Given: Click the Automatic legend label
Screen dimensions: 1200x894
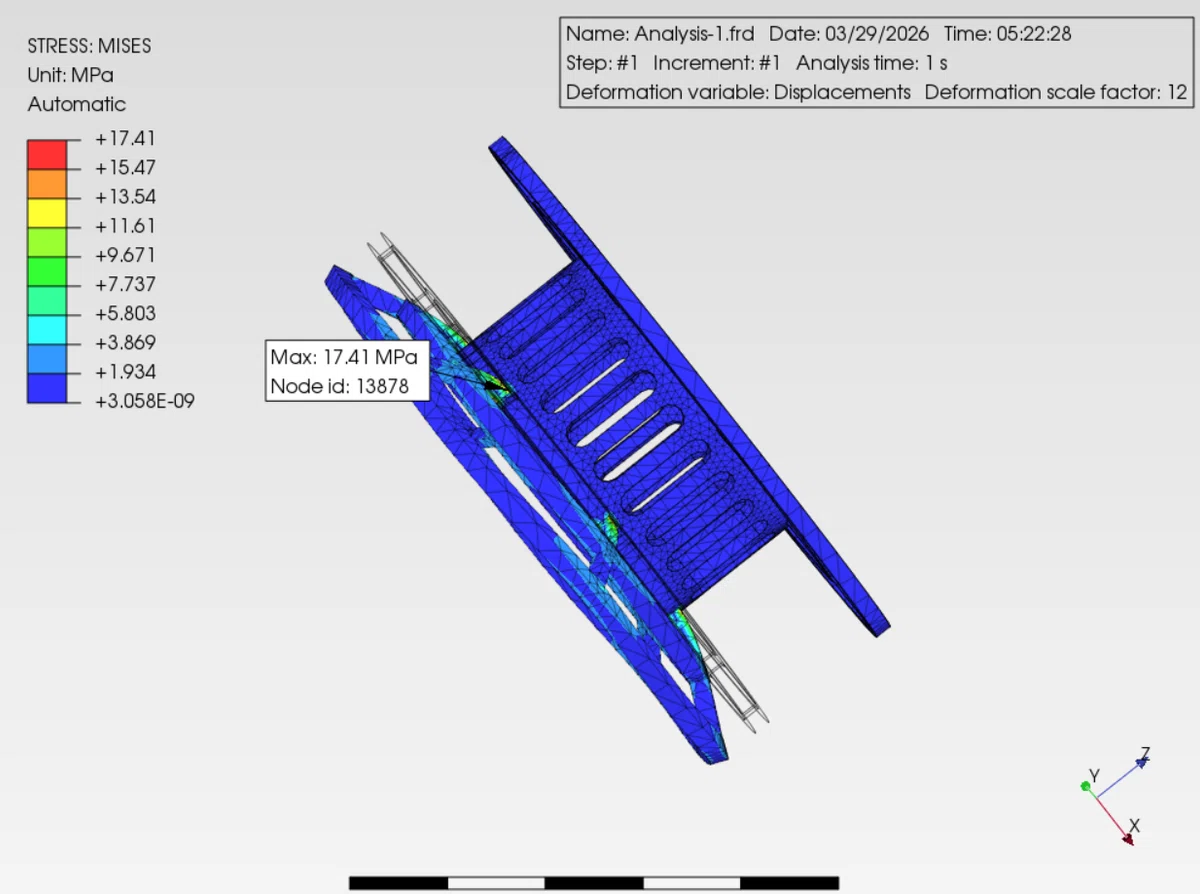Looking at the screenshot, I should pos(77,104).
